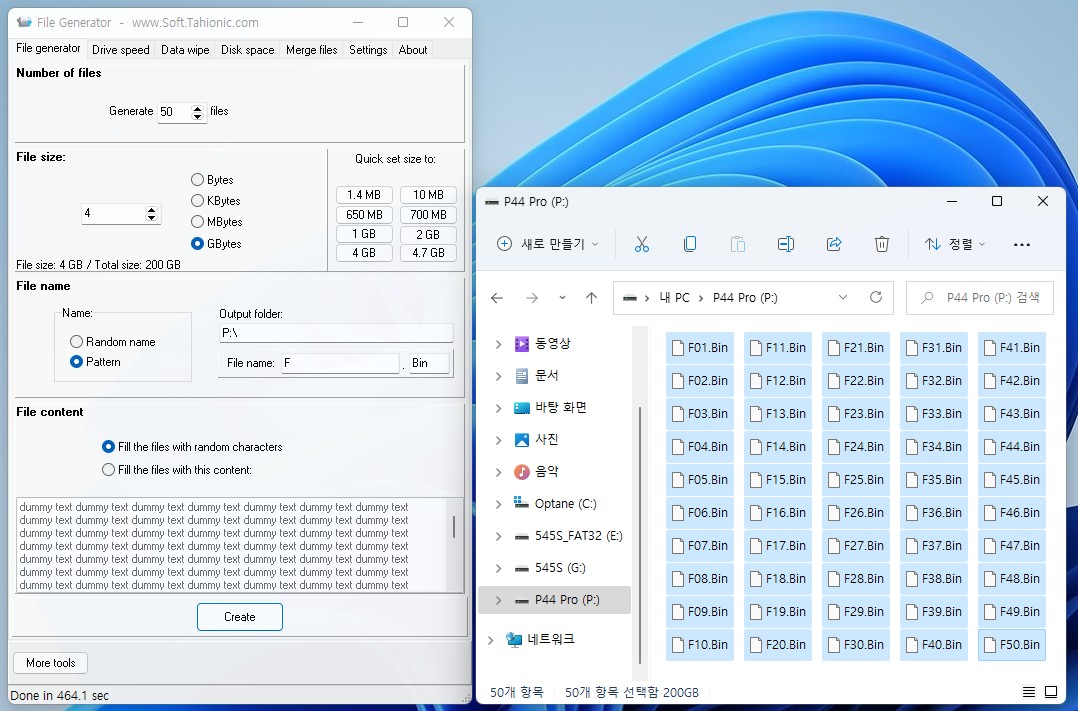The image size is (1078, 711).
Task: Click the Documents (문서) folder icon in sidebar
Action: [522, 375]
